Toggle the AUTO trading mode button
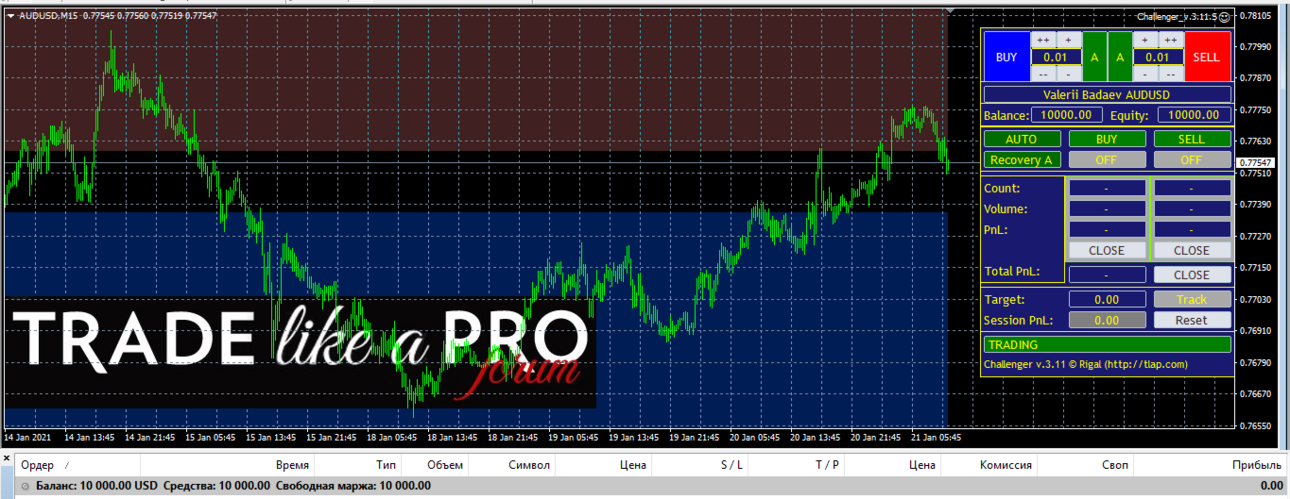 tap(1021, 139)
